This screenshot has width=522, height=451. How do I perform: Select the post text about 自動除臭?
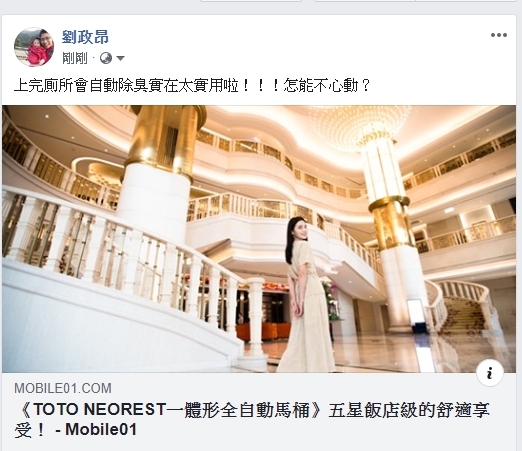coord(192,86)
